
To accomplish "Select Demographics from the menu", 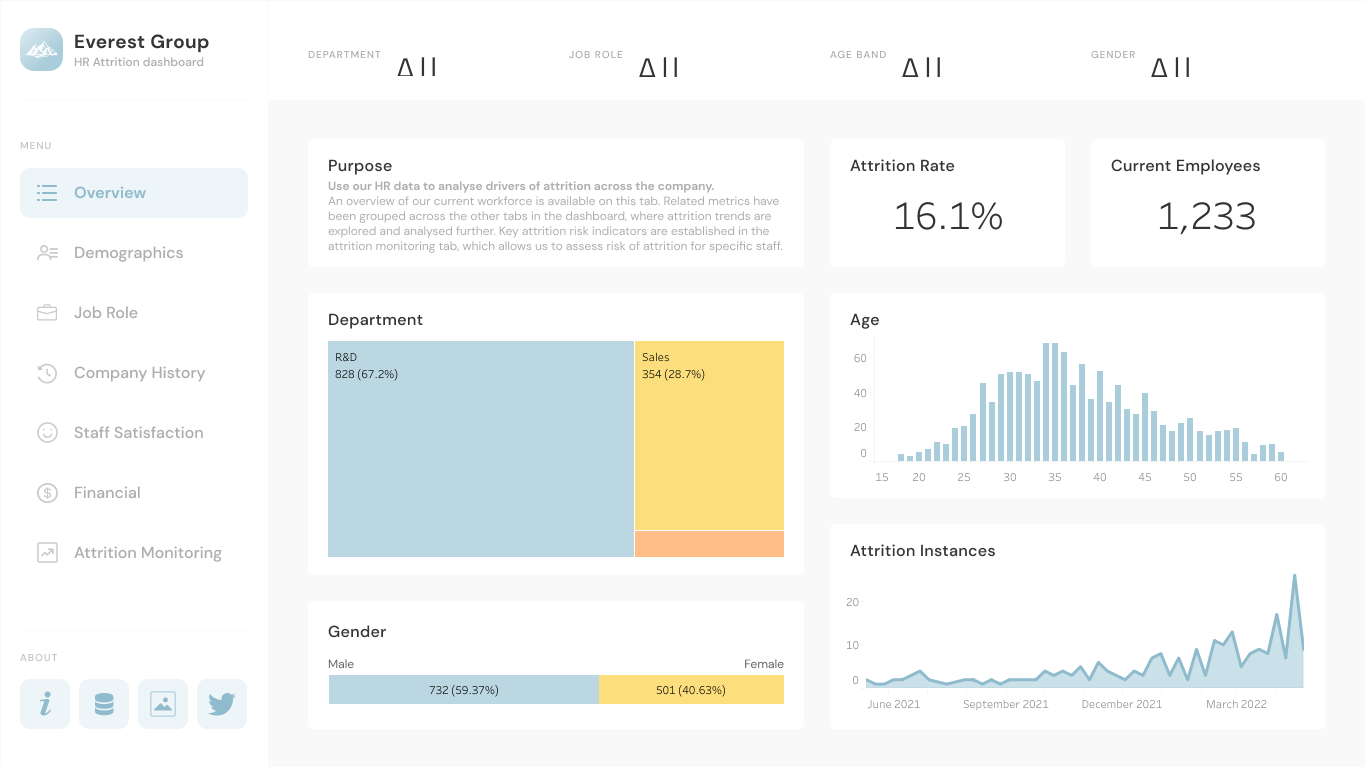I will click(x=128, y=252).
